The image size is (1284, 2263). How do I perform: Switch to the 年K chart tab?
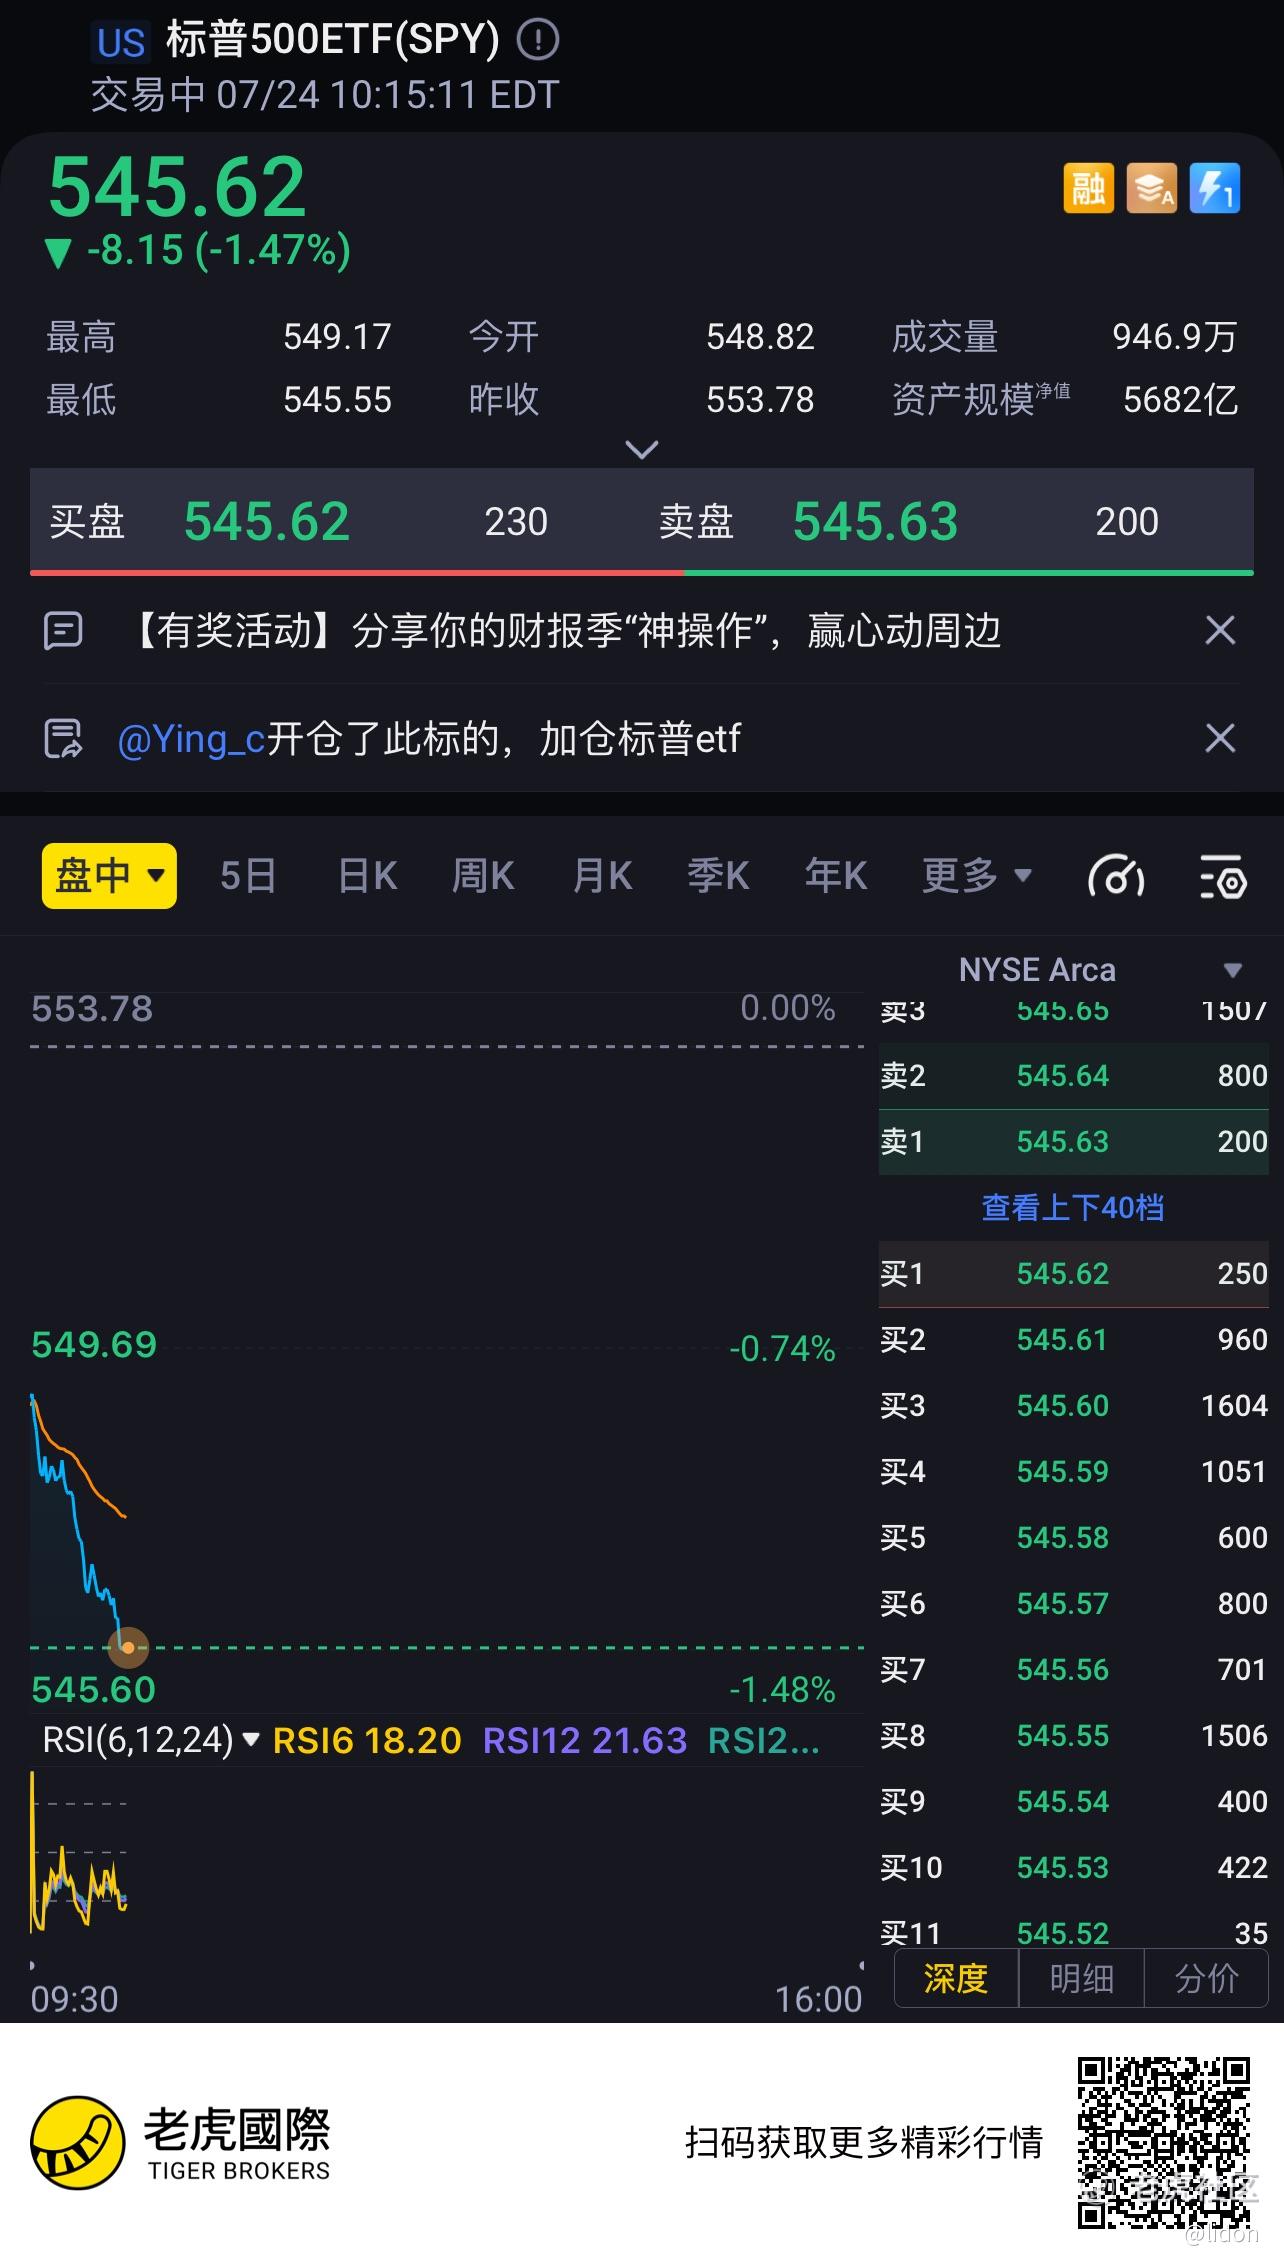[836, 876]
